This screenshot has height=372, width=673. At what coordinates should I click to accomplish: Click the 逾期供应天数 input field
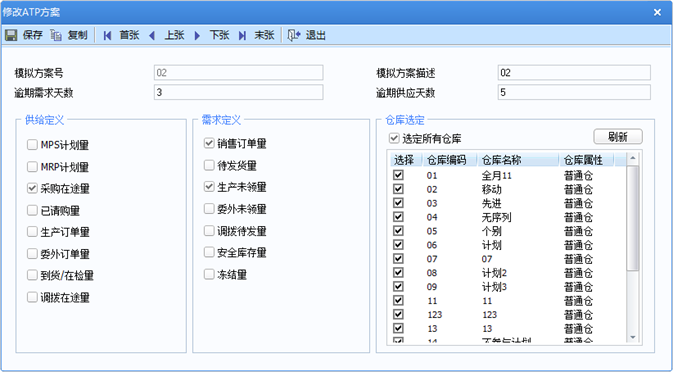pyautogui.click(x=574, y=92)
